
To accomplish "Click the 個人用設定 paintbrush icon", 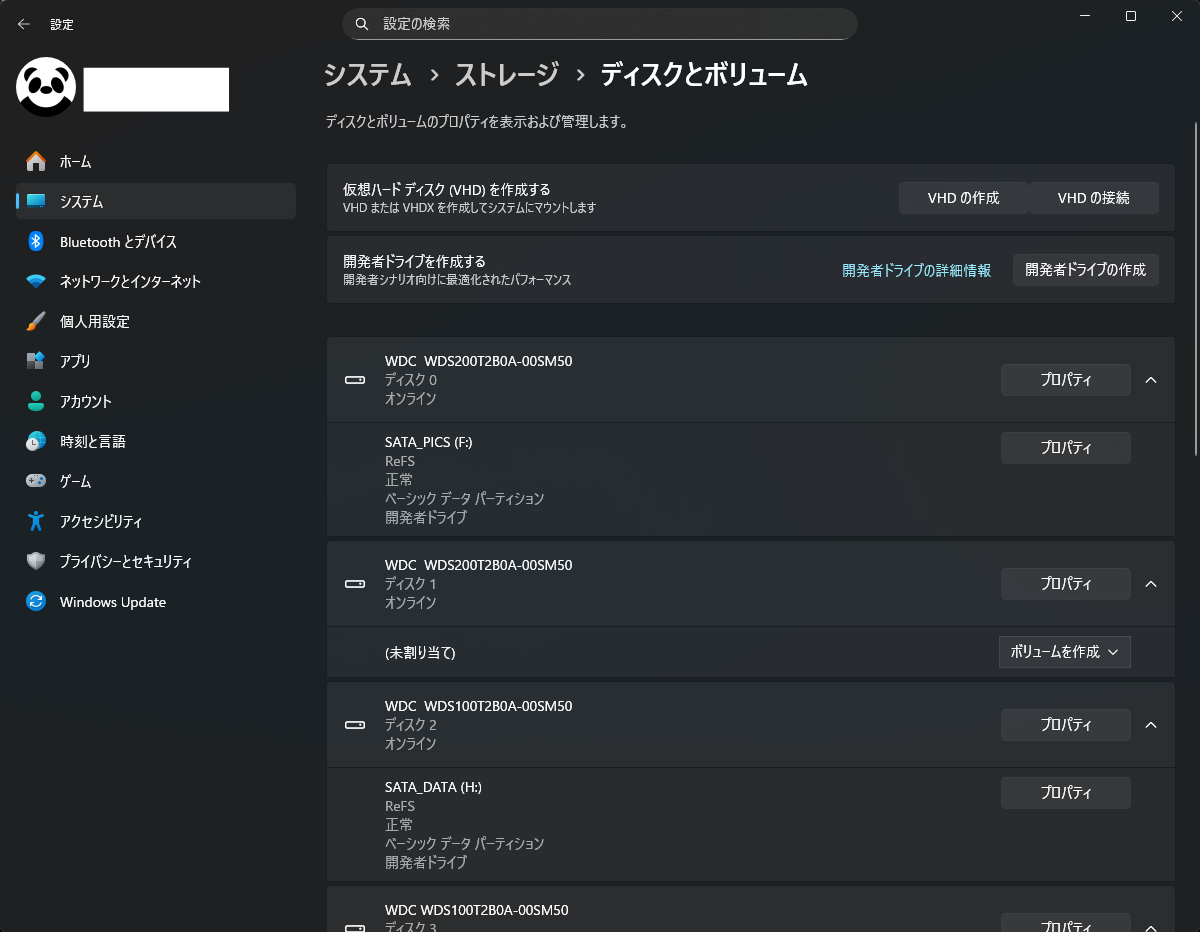I will pyautogui.click(x=36, y=321).
